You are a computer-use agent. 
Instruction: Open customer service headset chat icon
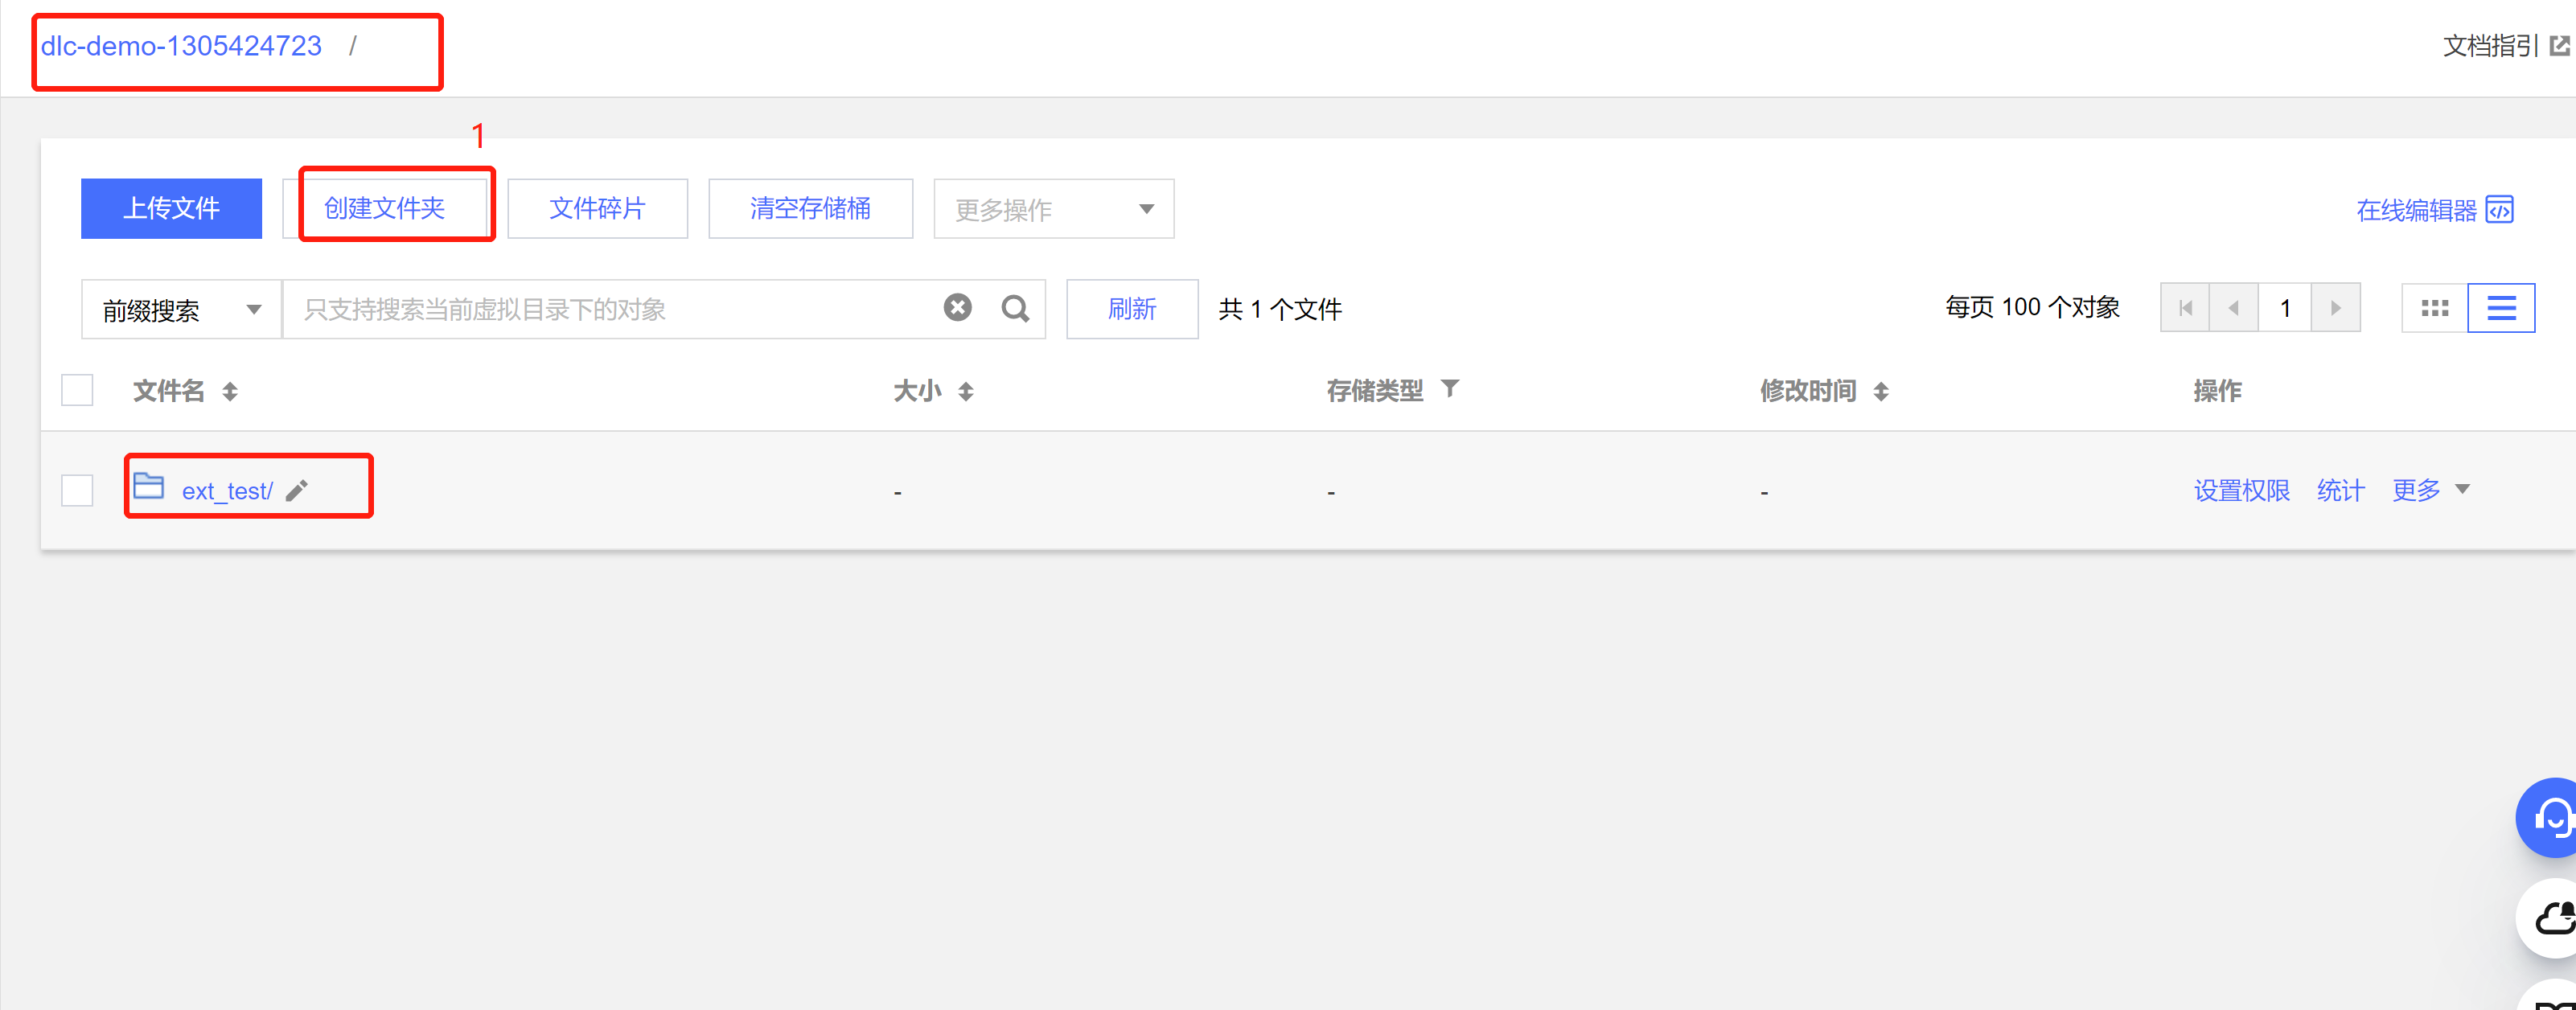pyautogui.click(x=2551, y=818)
